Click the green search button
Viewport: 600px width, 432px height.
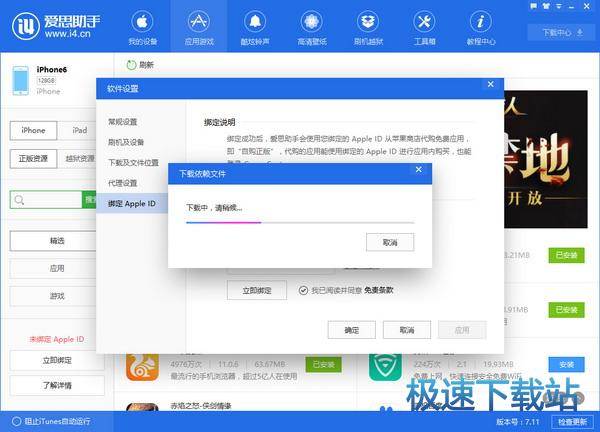click(x=89, y=200)
